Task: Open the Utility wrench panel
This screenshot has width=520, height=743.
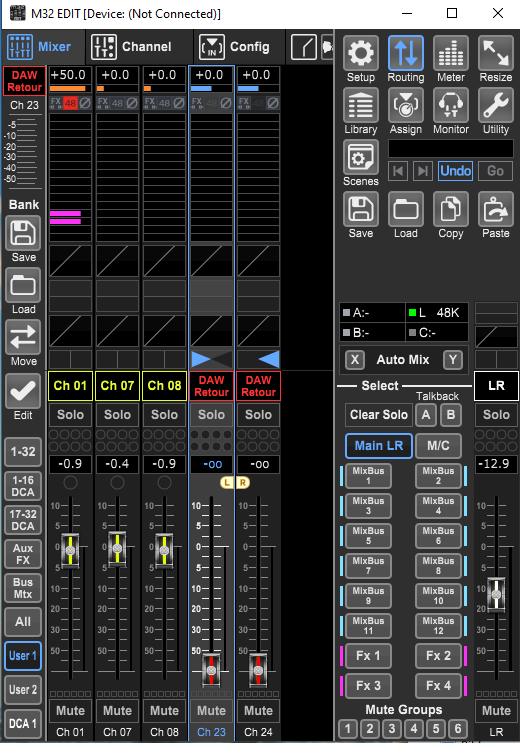Action: 496,105
